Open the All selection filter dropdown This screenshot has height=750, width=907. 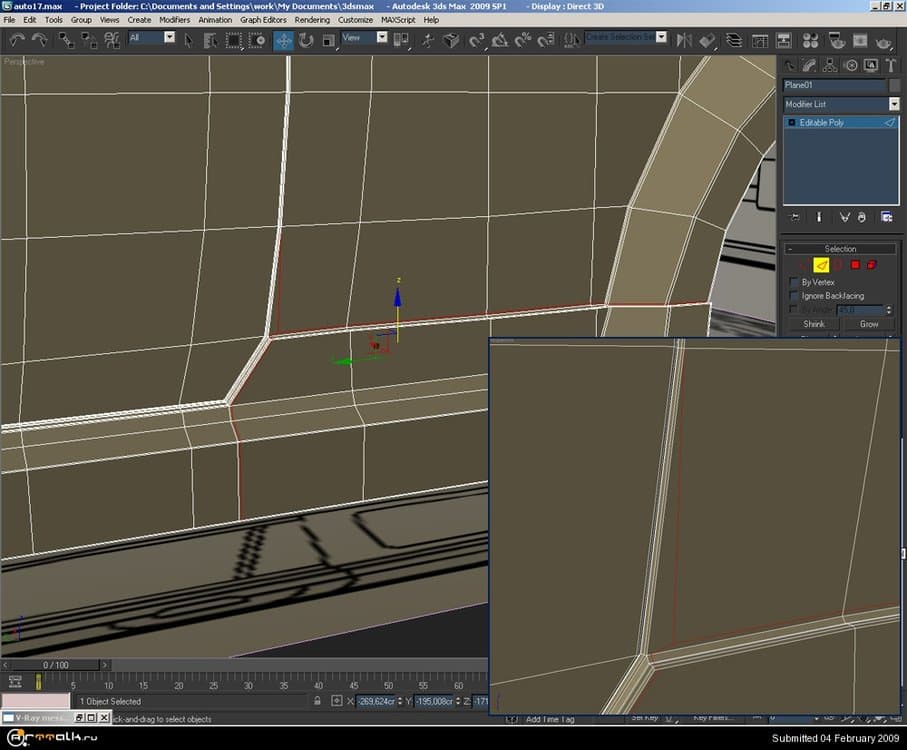pos(168,38)
